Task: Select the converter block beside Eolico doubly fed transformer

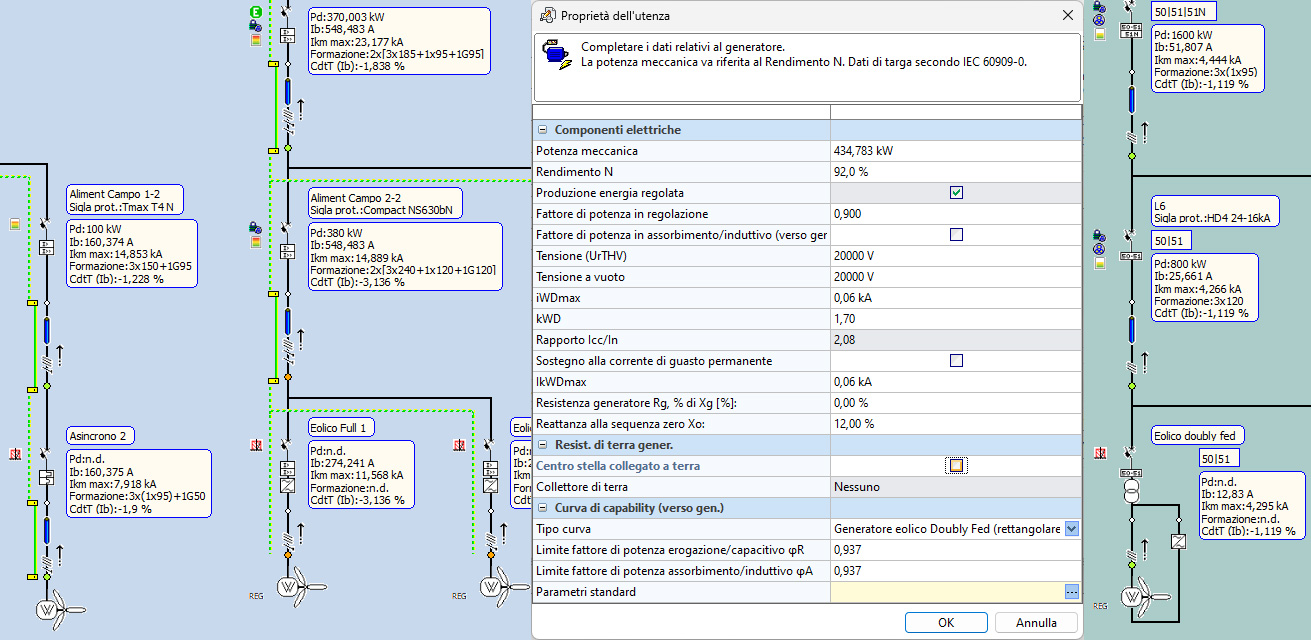Action: [1177, 542]
